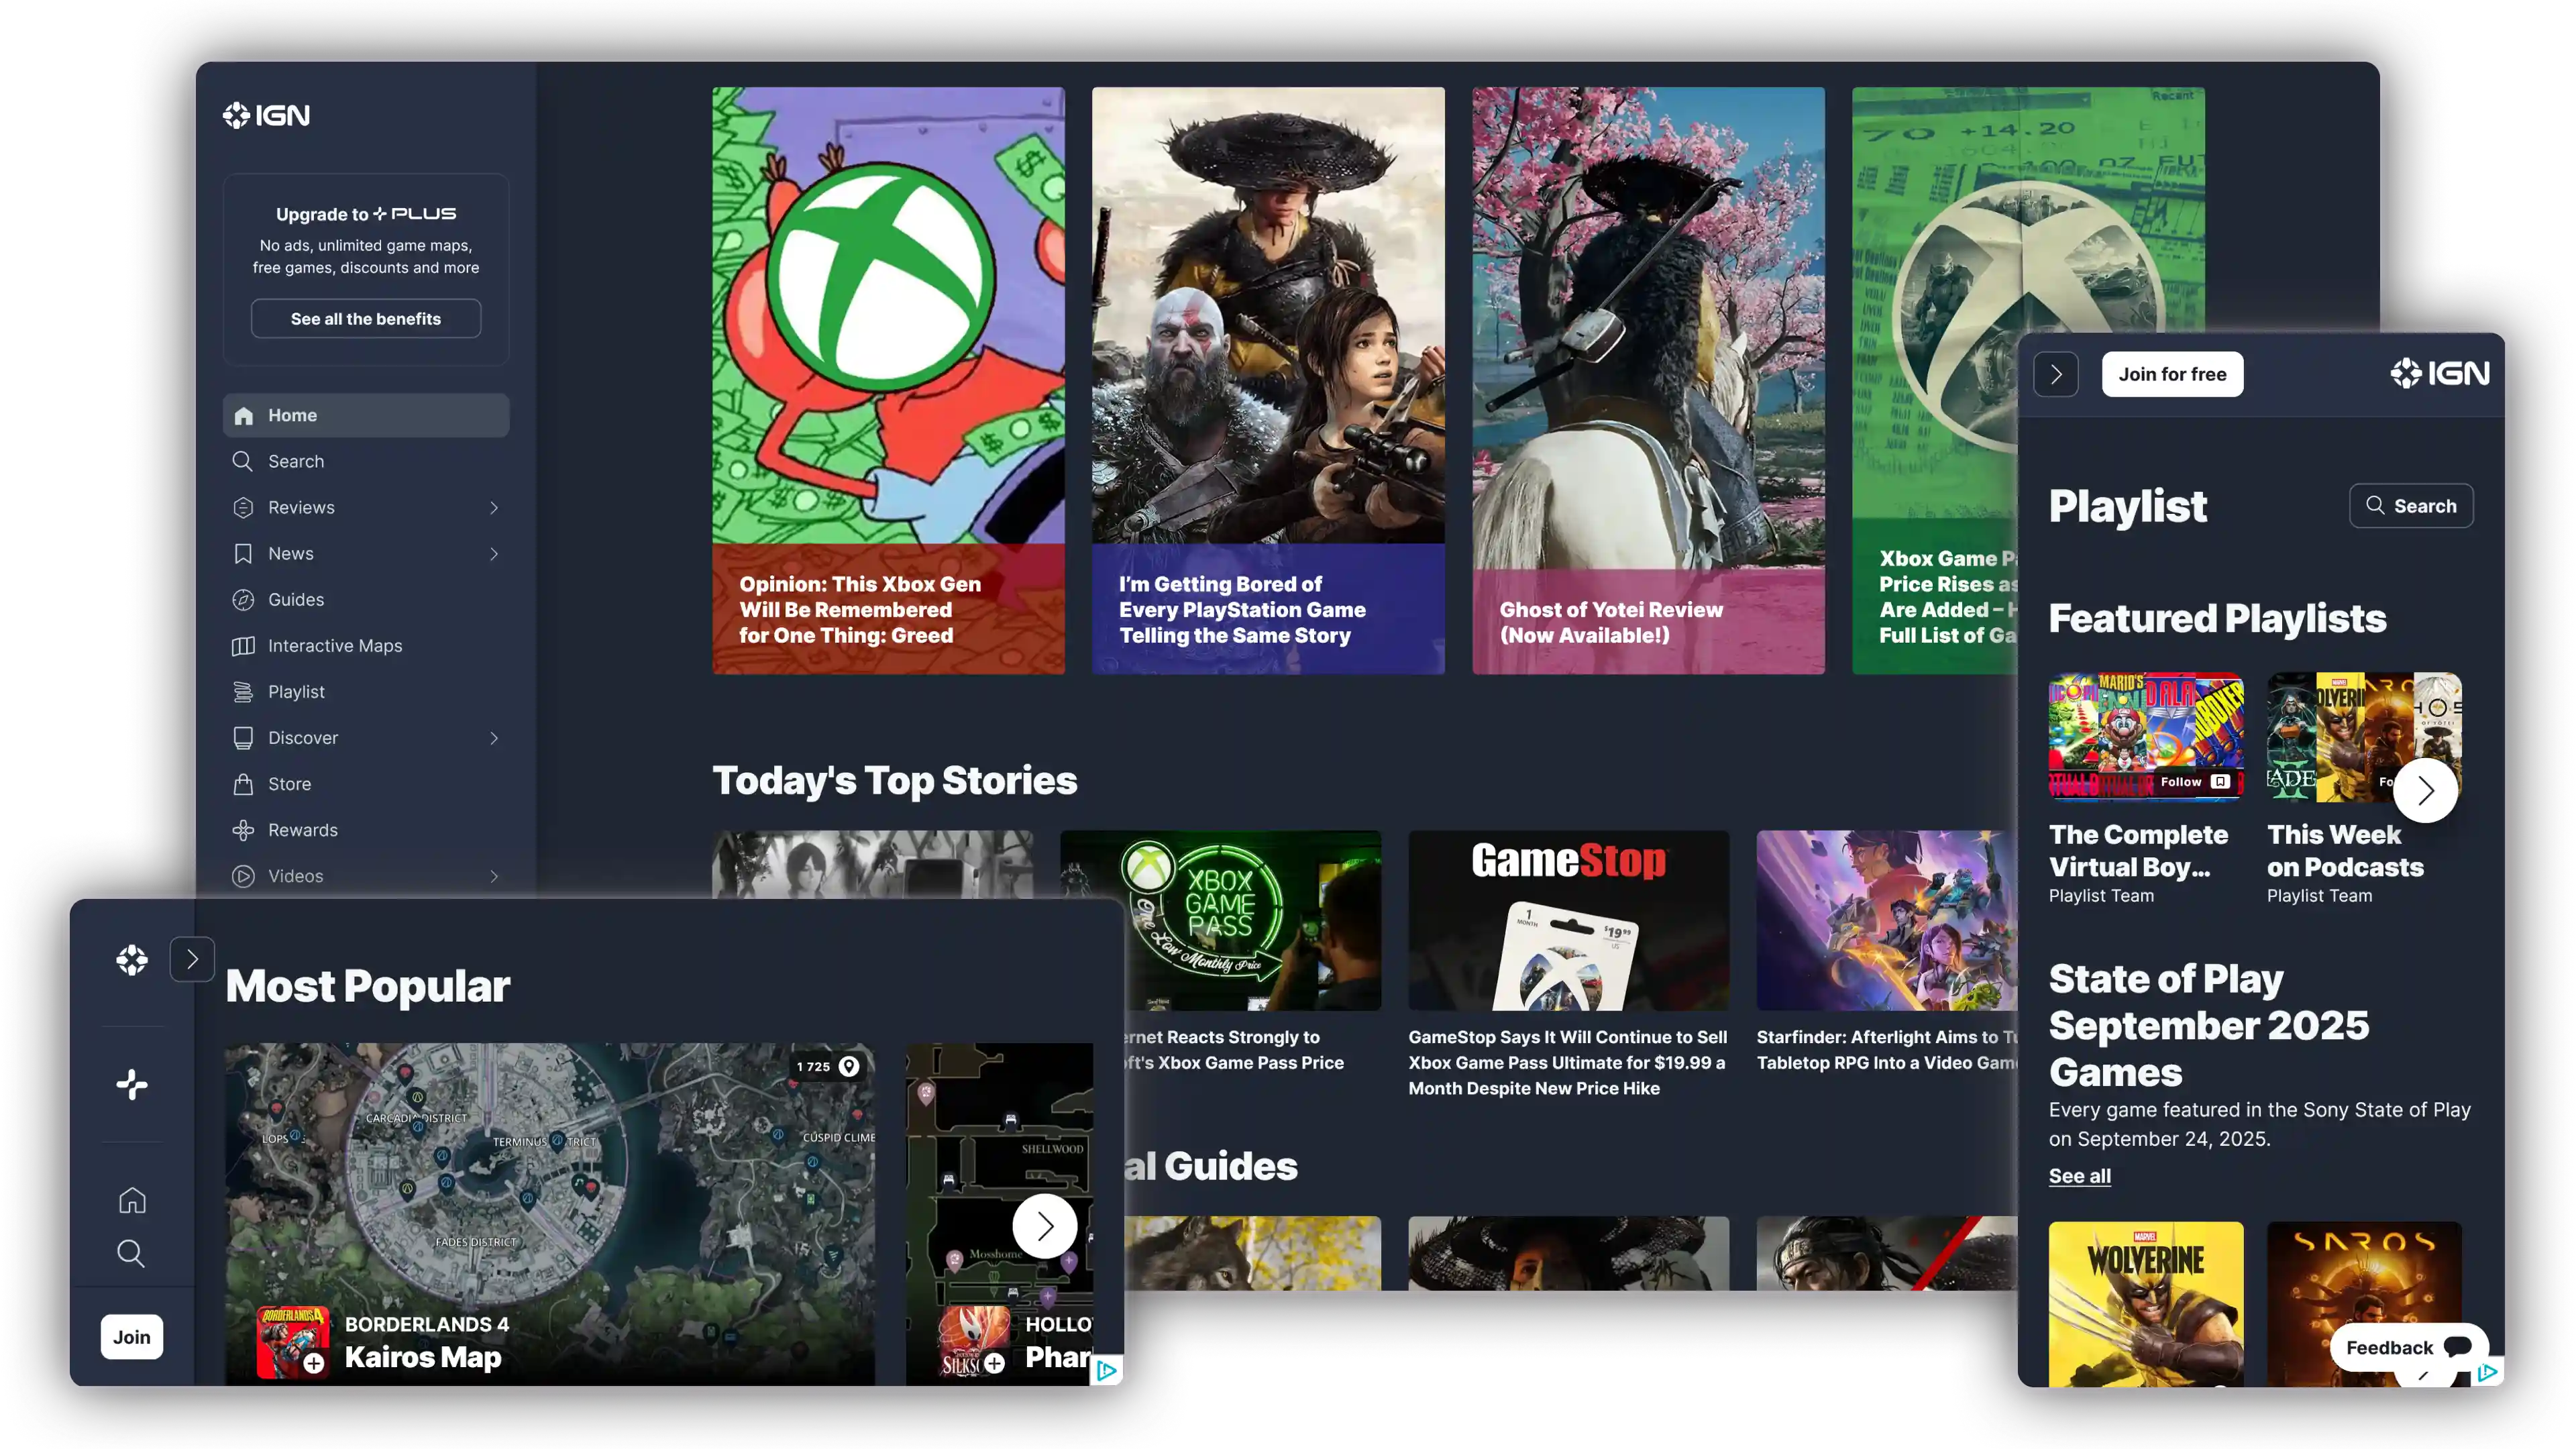2576x1449 pixels.
Task: Click the map pin icon showing 1 725
Action: click(849, 1066)
